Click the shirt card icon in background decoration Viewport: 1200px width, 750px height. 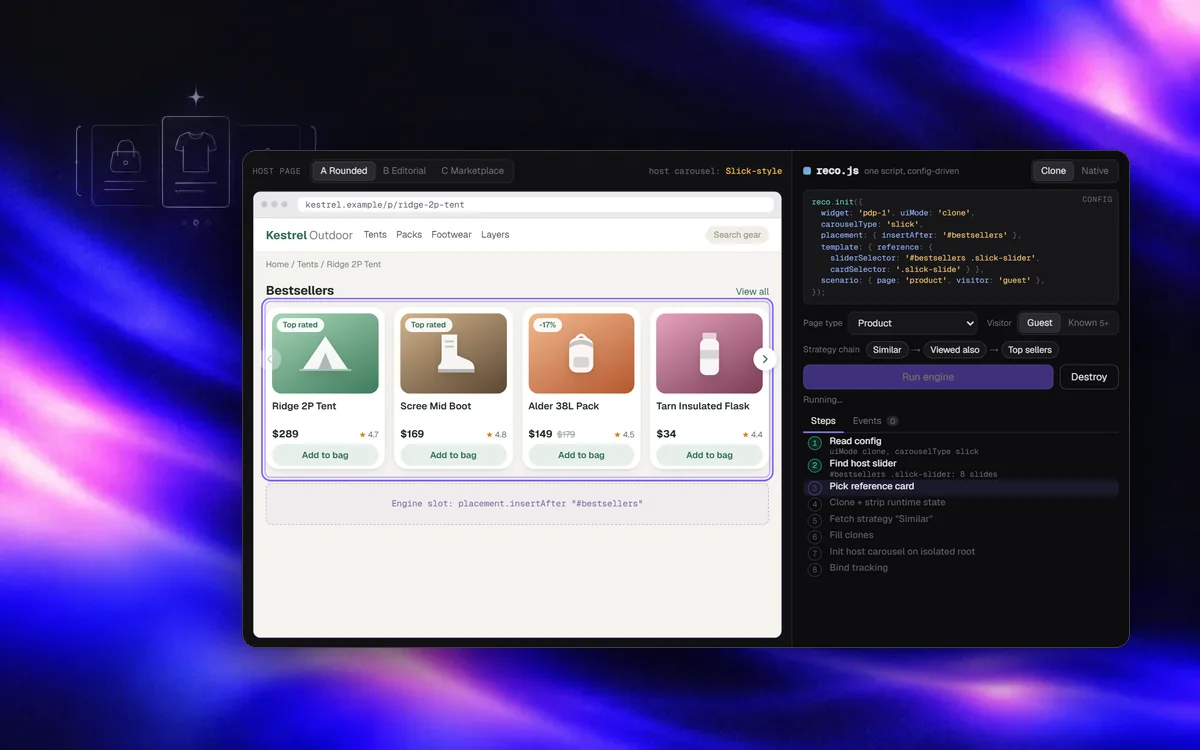click(x=196, y=162)
